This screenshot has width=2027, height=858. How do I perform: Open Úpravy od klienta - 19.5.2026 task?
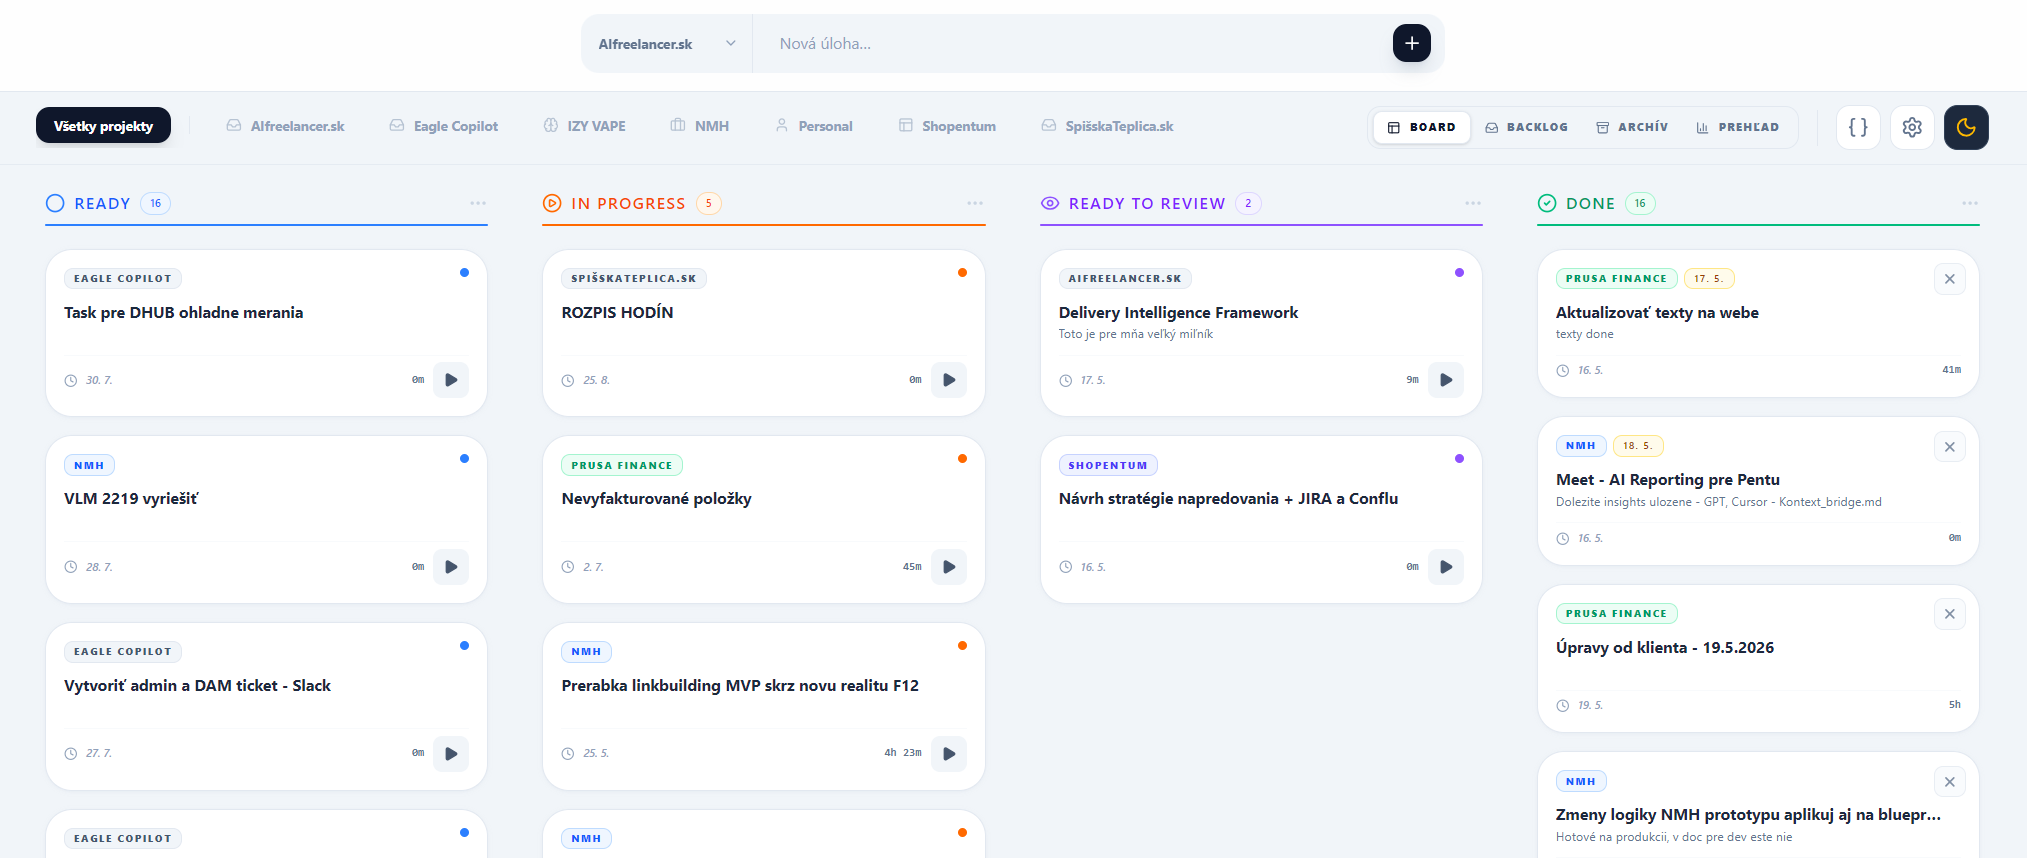point(1665,648)
